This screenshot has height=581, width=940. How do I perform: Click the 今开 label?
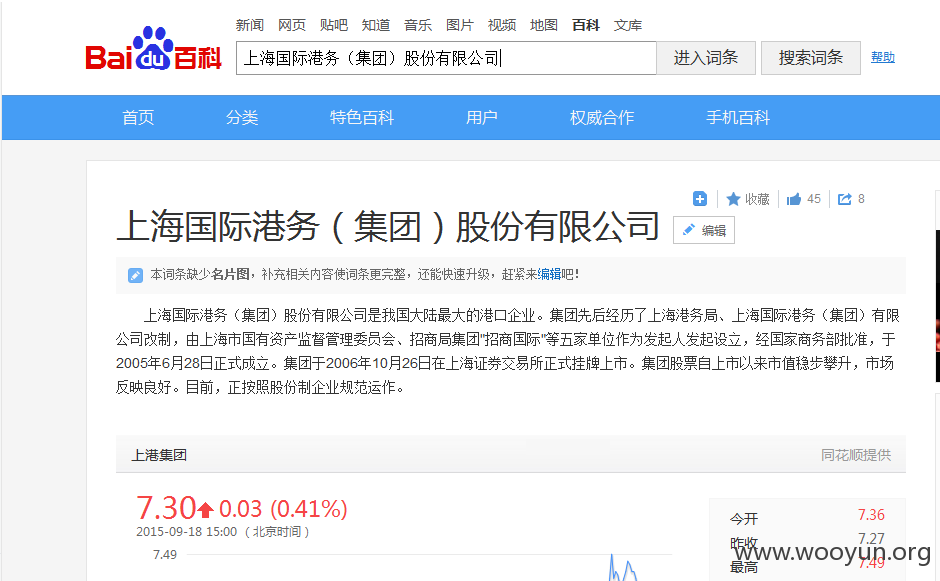tap(744, 519)
